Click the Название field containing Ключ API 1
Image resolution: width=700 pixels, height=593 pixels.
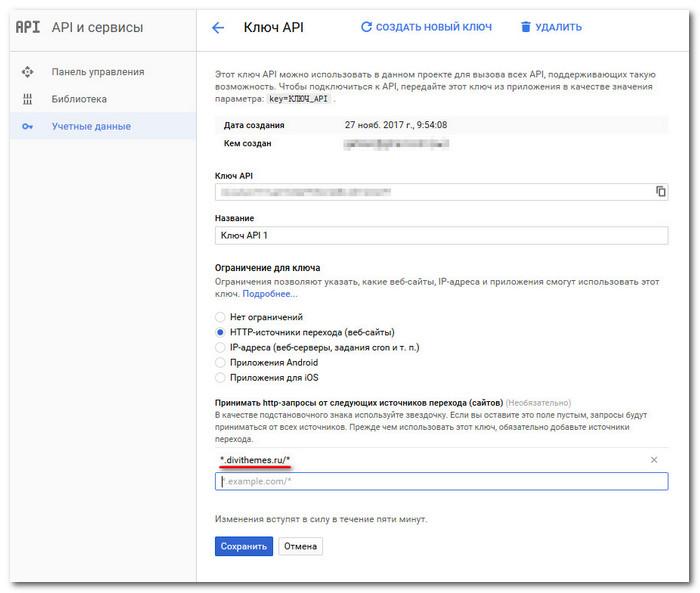click(440, 235)
